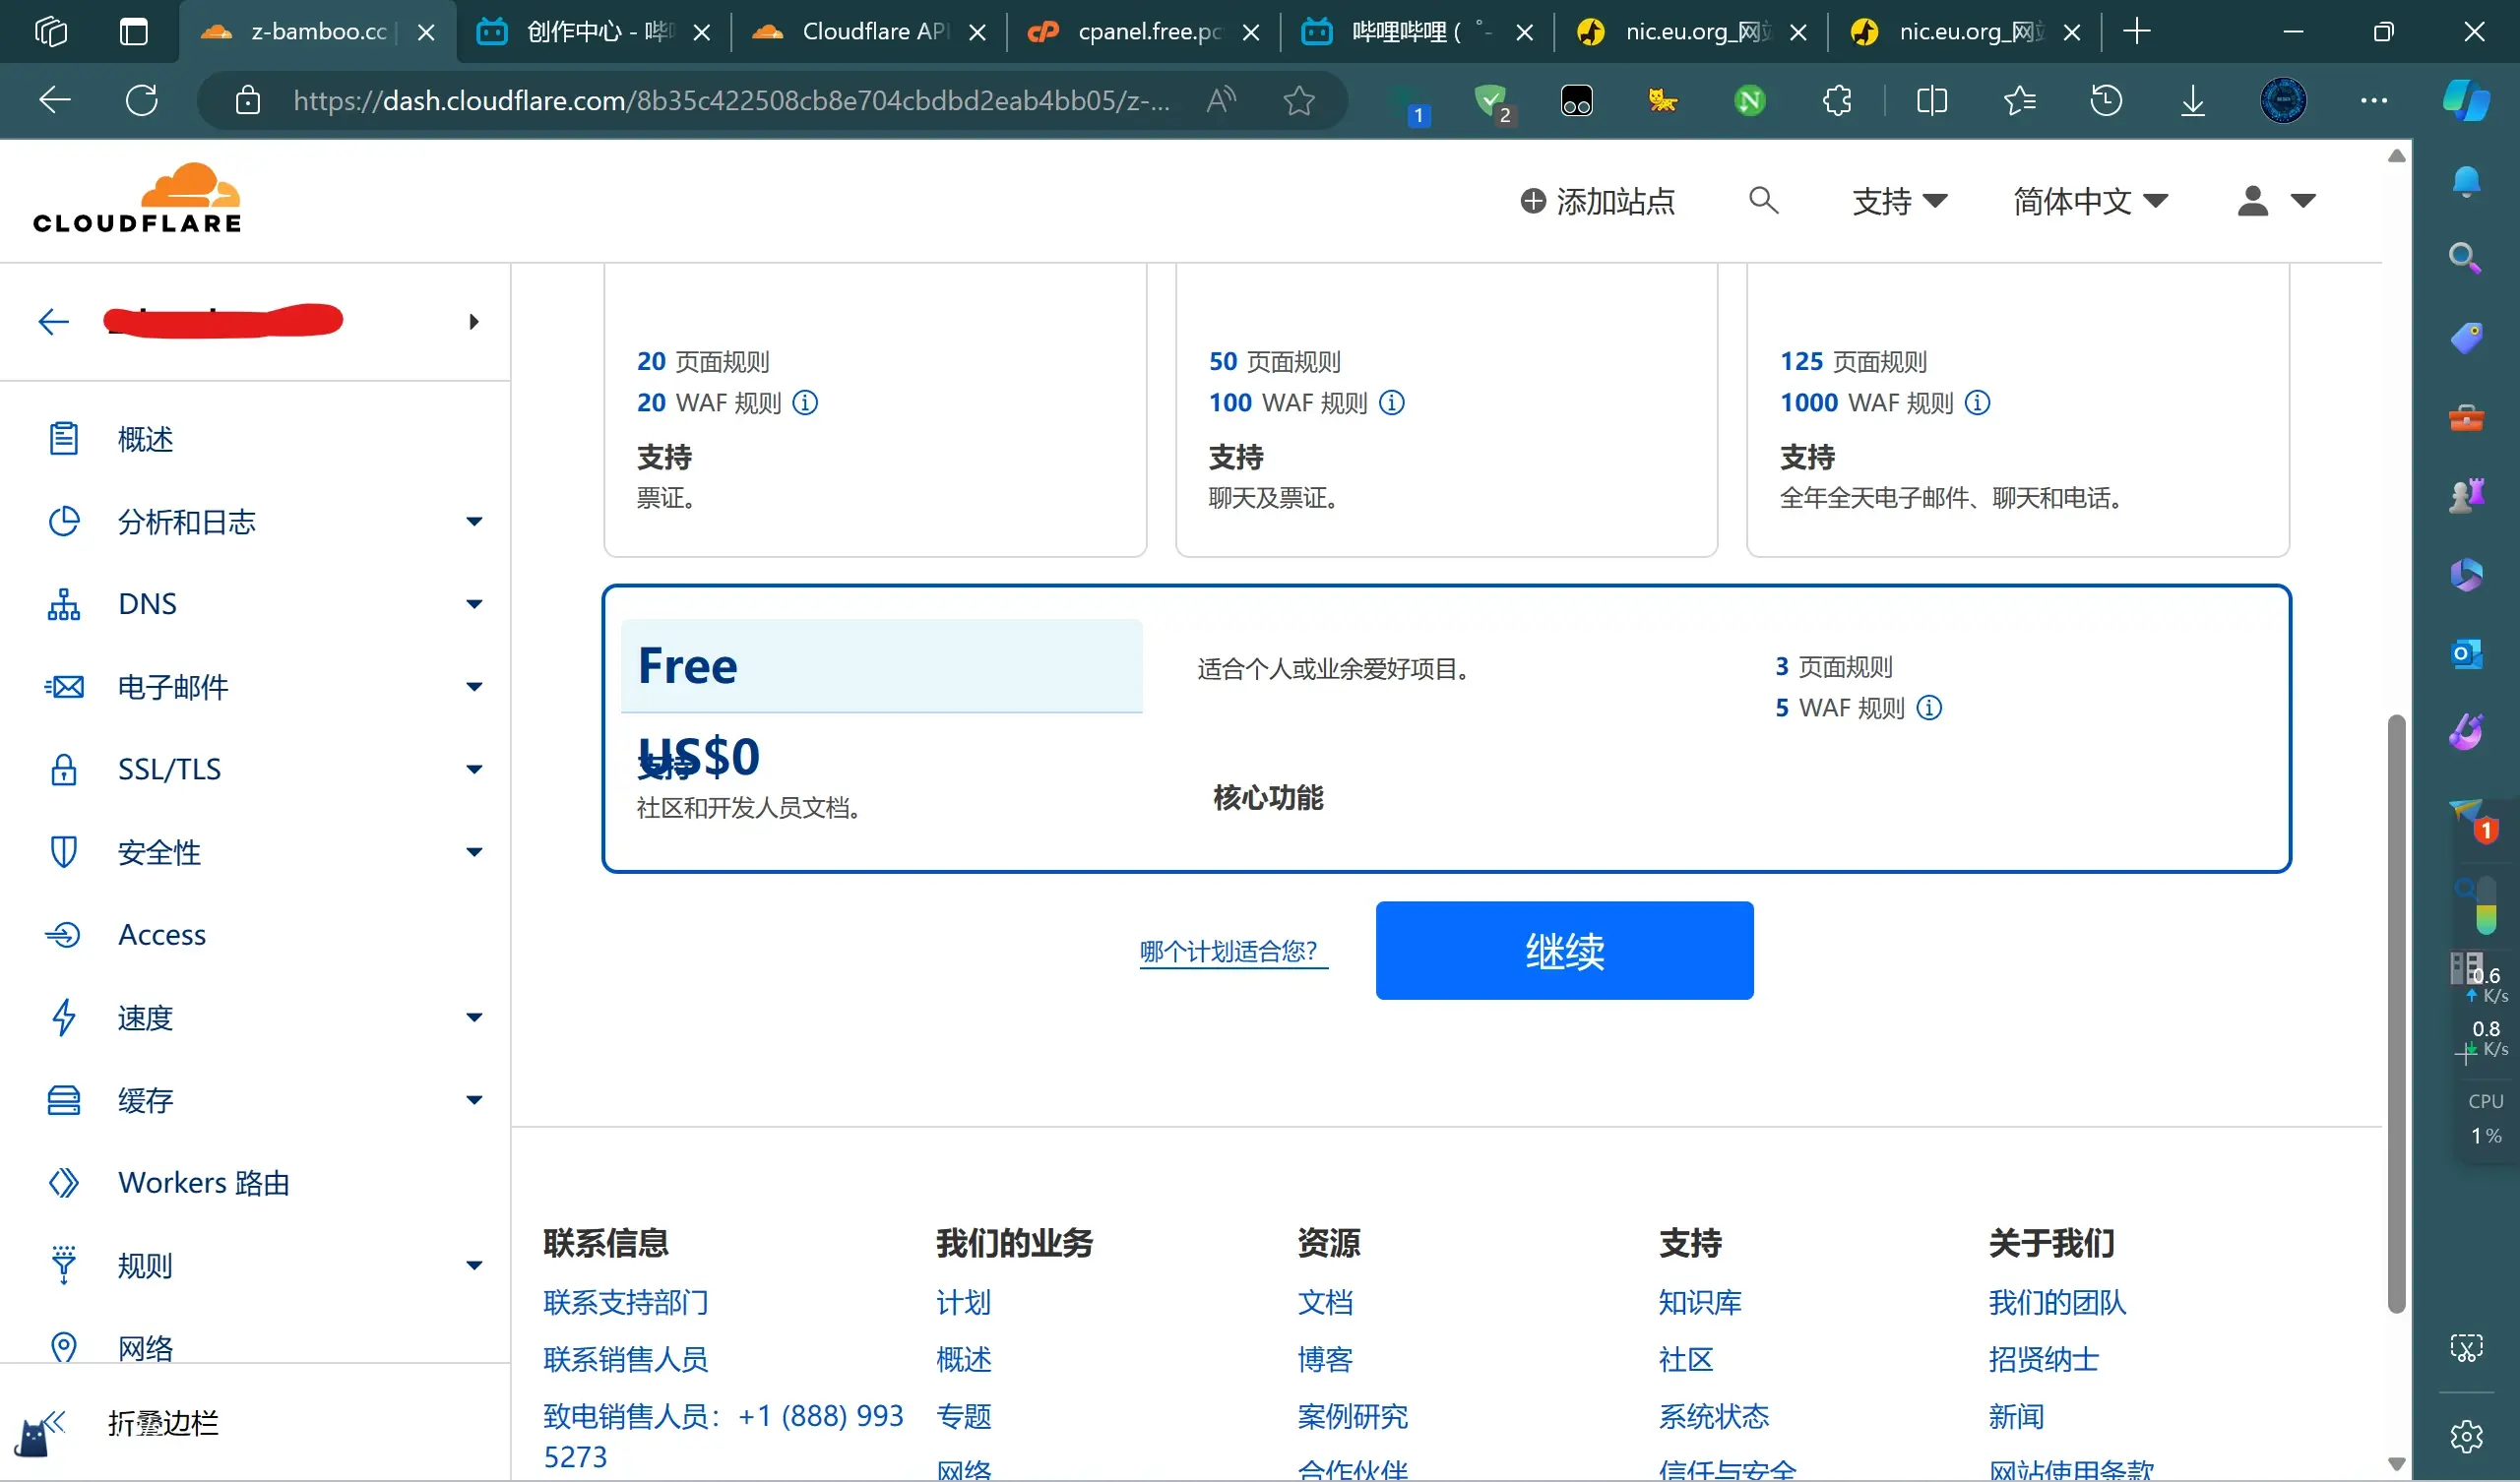Click 添加站点 add site button
Screen dimensions: 2520x1482
pyautogui.click(x=1597, y=201)
